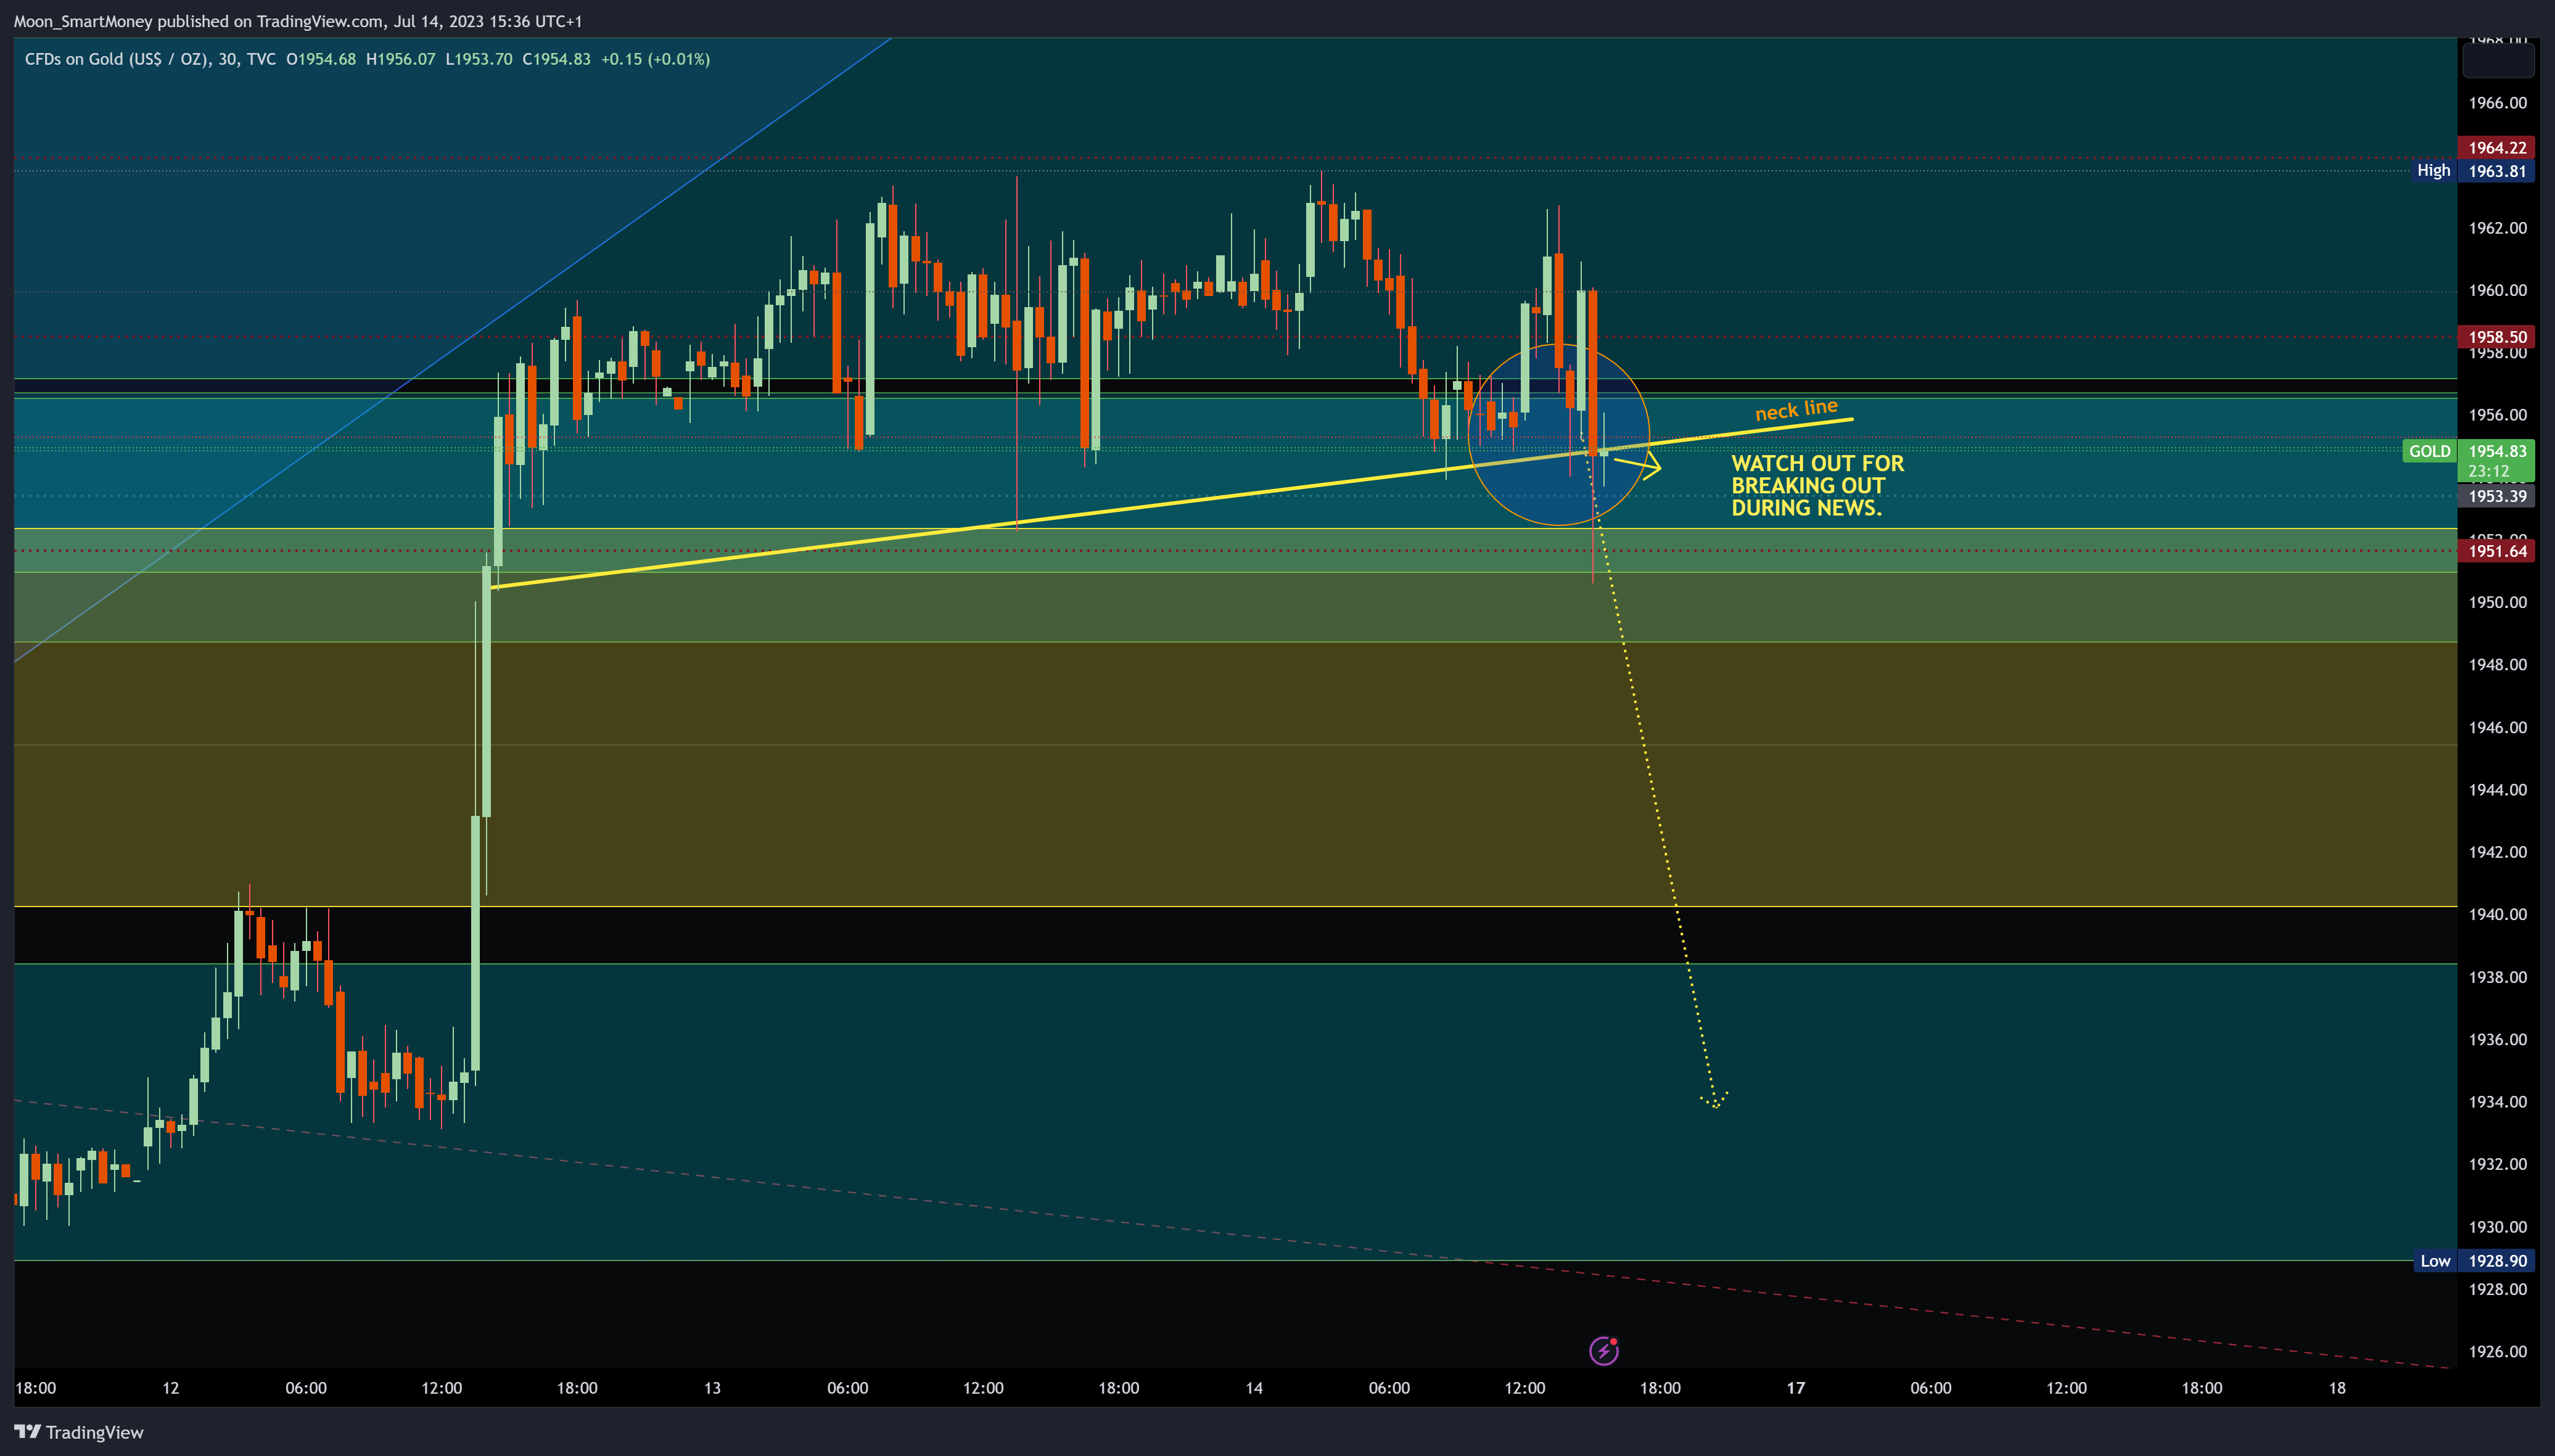Click the 1966.00 price axis label
Viewport: 2555px width, 1456px height.
(2497, 103)
